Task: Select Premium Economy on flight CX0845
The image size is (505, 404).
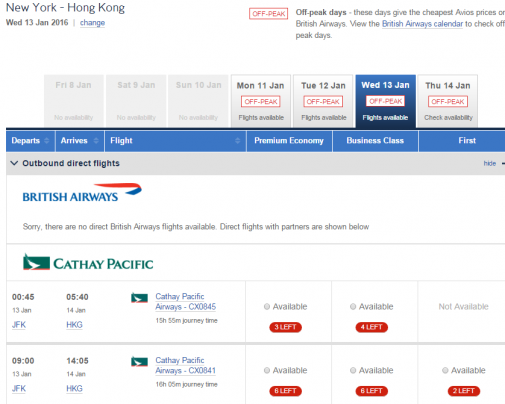Action: click(x=267, y=307)
